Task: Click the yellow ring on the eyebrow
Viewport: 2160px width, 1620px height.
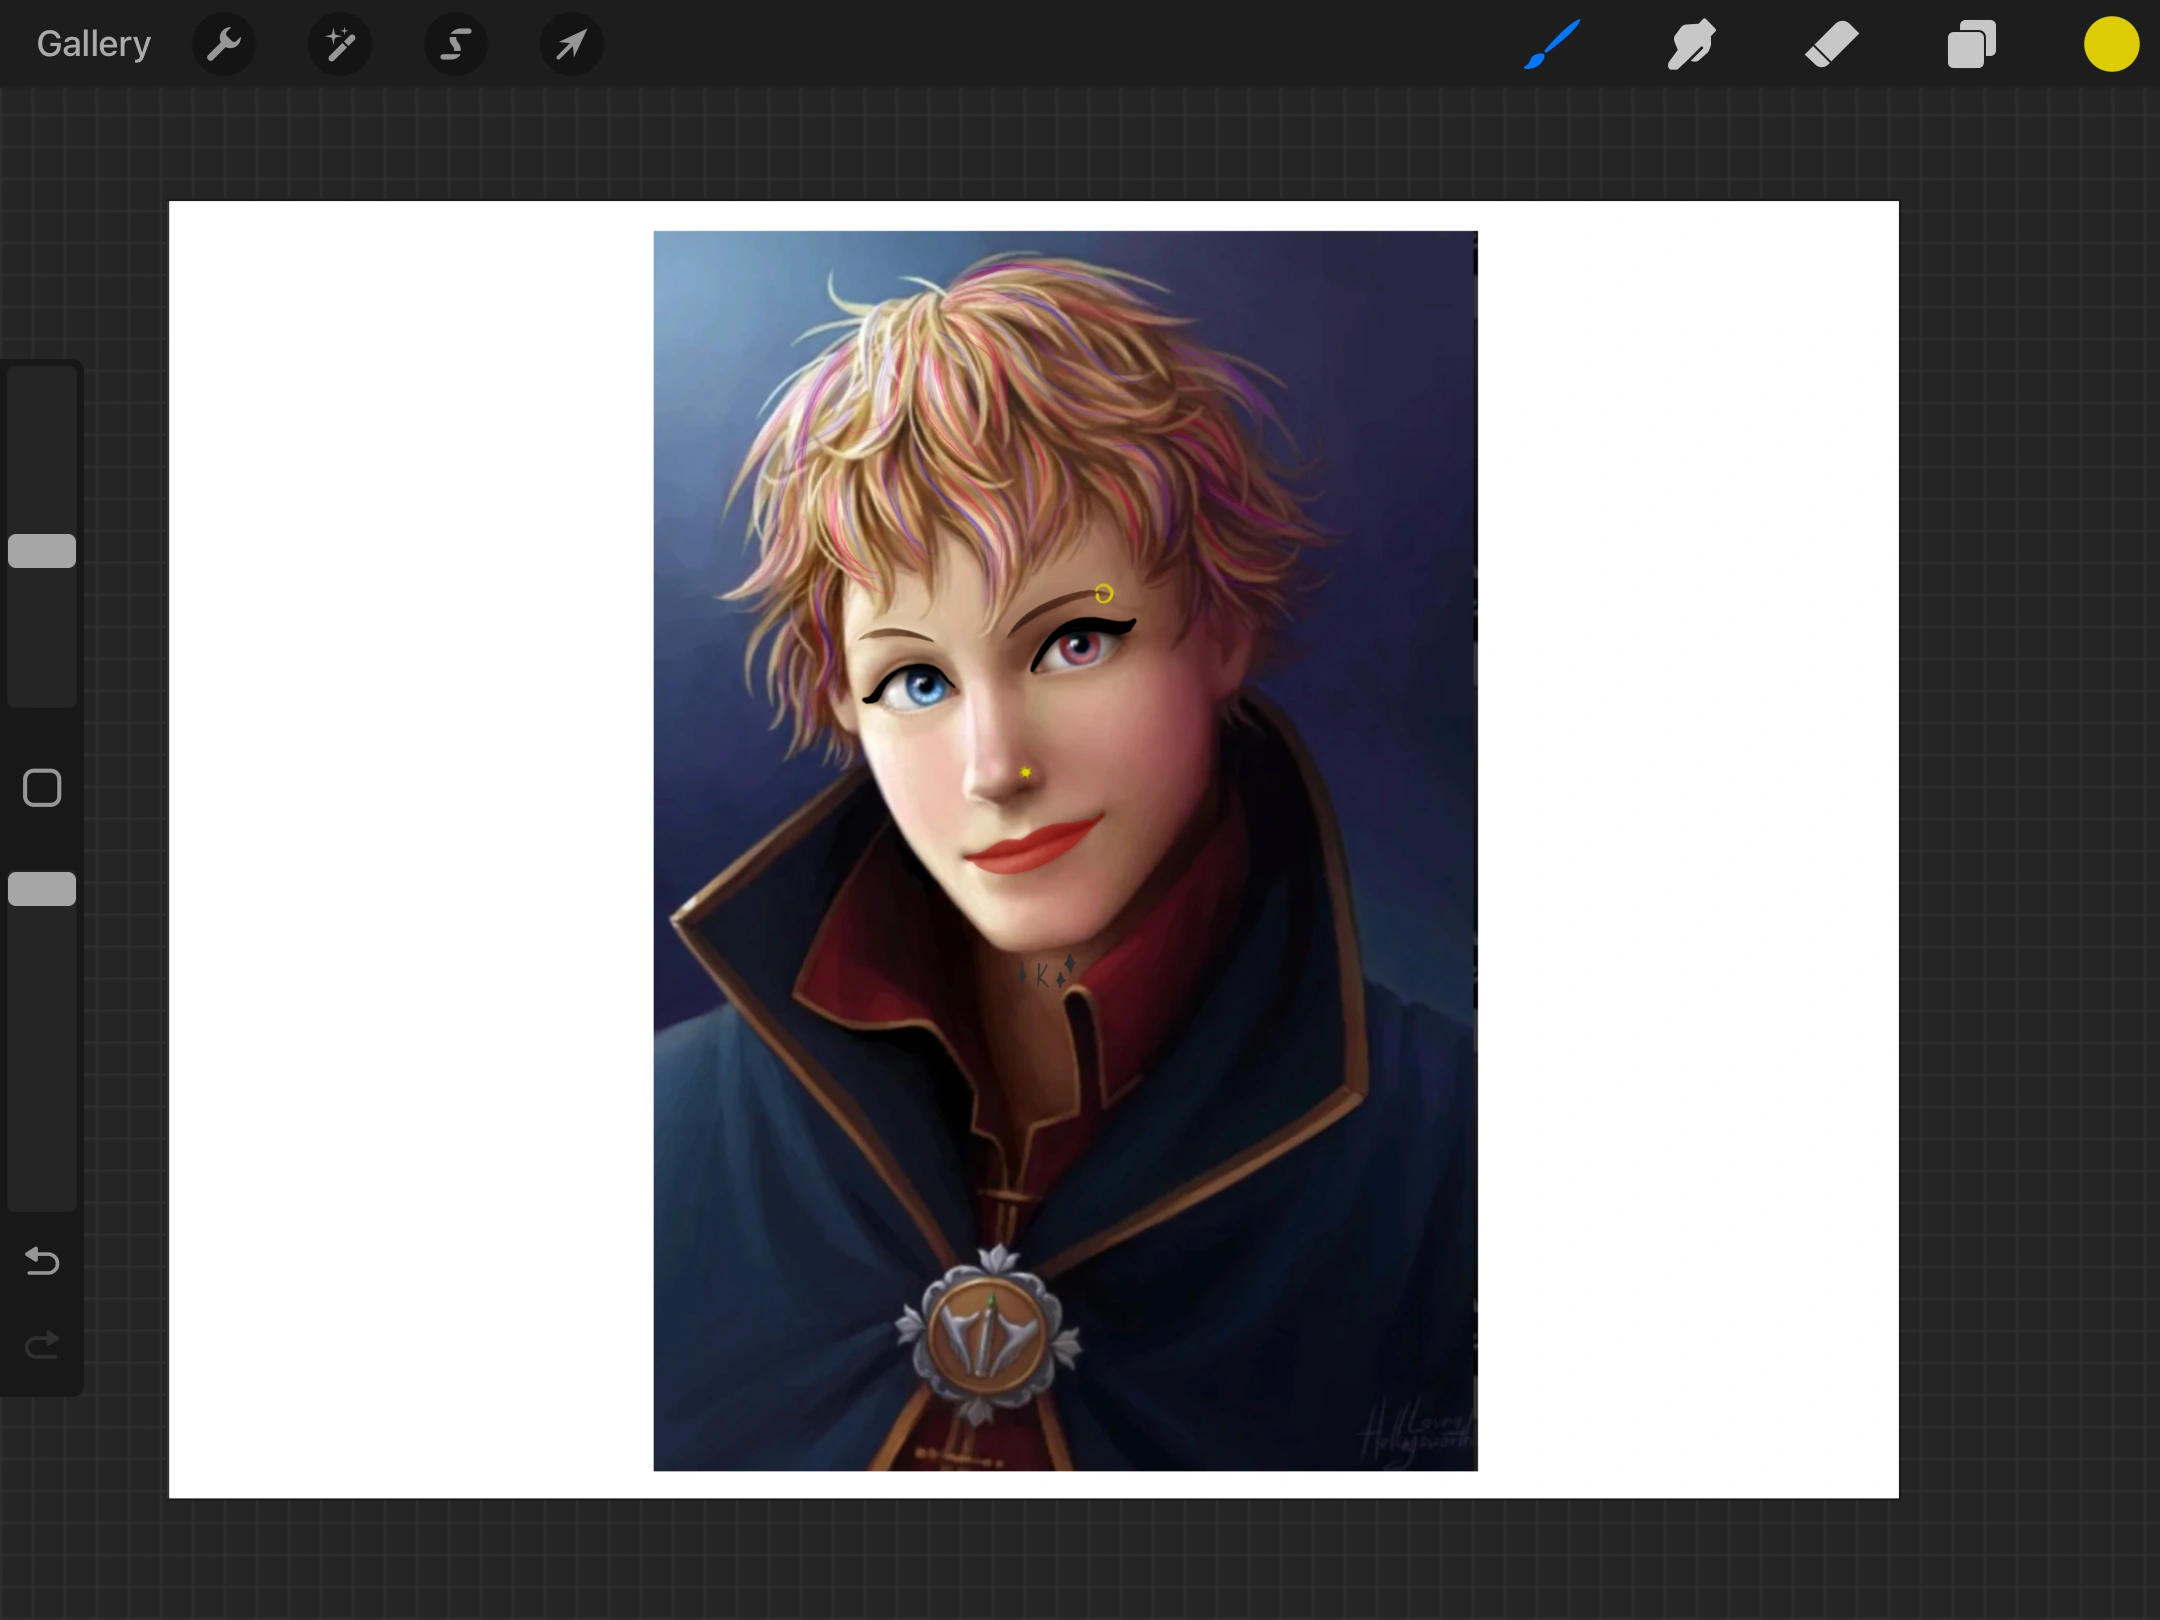Action: [x=1103, y=594]
